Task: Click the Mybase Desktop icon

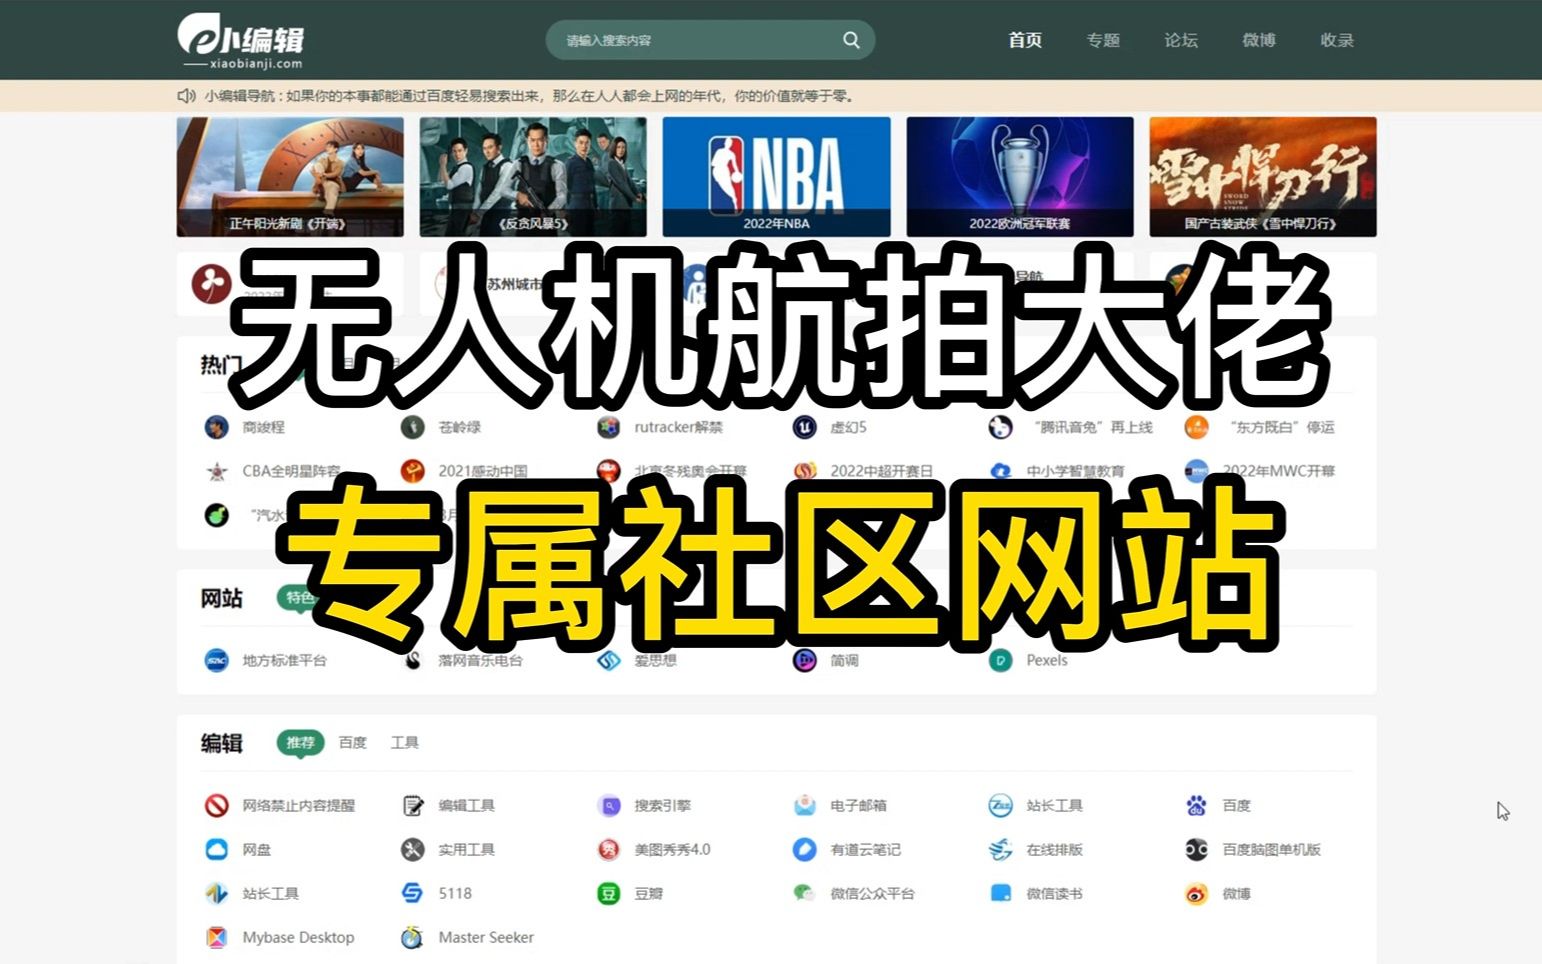Action: coord(216,937)
